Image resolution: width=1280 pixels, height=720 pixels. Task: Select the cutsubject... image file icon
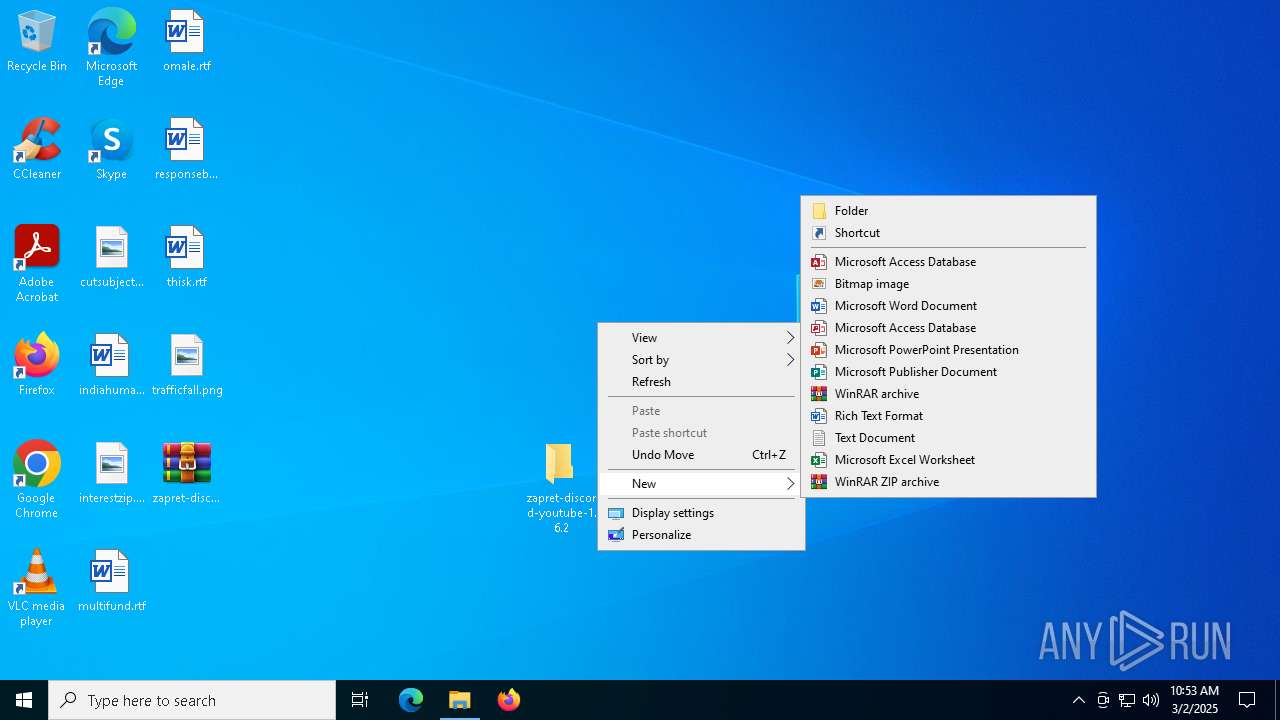point(111,258)
